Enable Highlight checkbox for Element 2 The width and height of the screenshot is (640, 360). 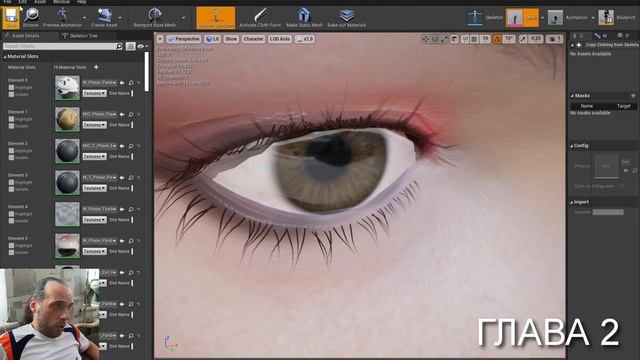11,151
